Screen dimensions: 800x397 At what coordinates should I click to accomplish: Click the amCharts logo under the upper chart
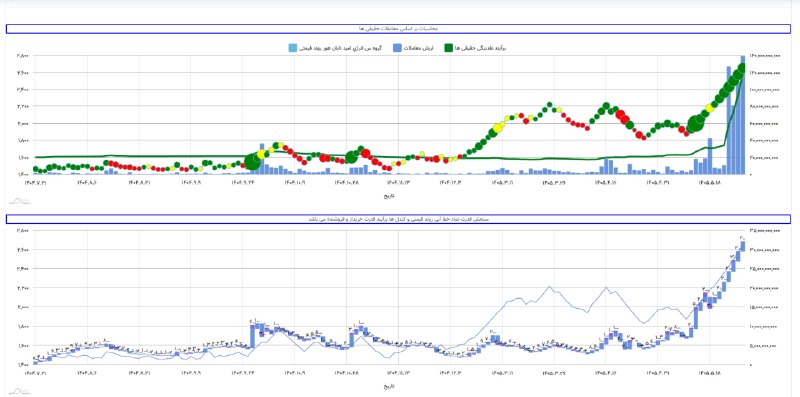coord(19,201)
